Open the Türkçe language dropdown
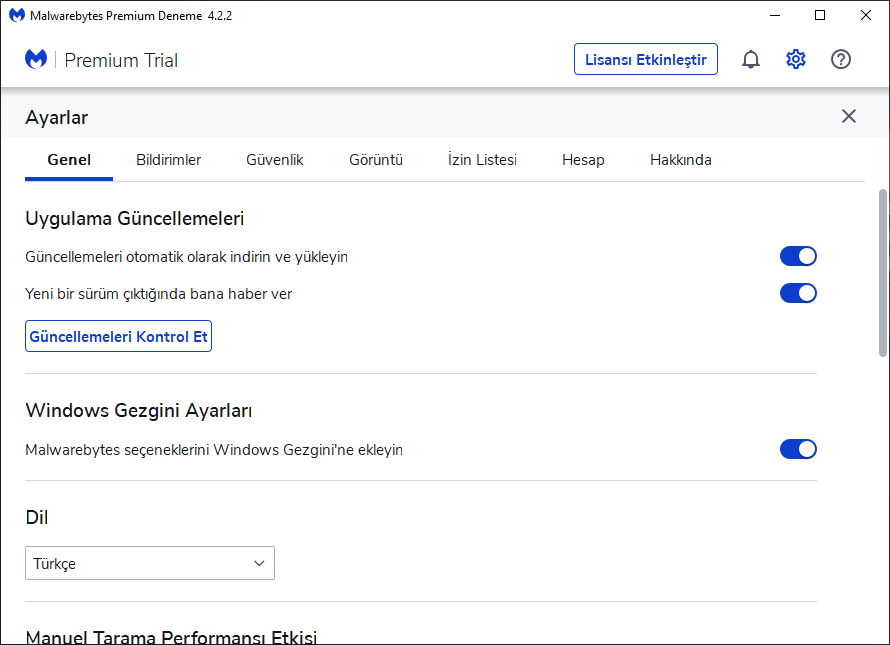This screenshot has height=645, width=890. [150, 563]
